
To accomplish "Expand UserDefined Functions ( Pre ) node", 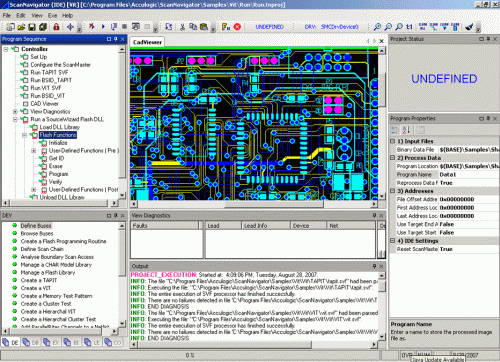I will pyautogui.click(x=34, y=151).
